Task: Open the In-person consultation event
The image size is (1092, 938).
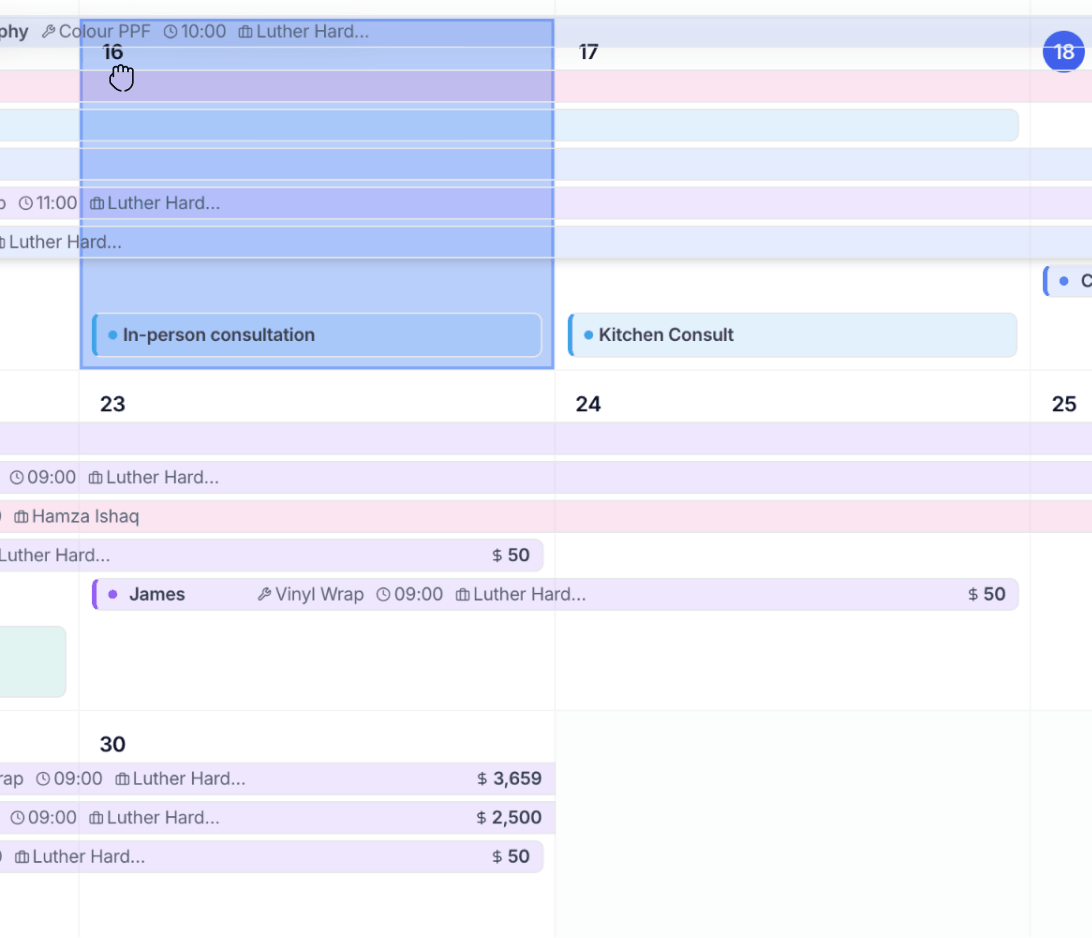Action: [x=317, y=335]
